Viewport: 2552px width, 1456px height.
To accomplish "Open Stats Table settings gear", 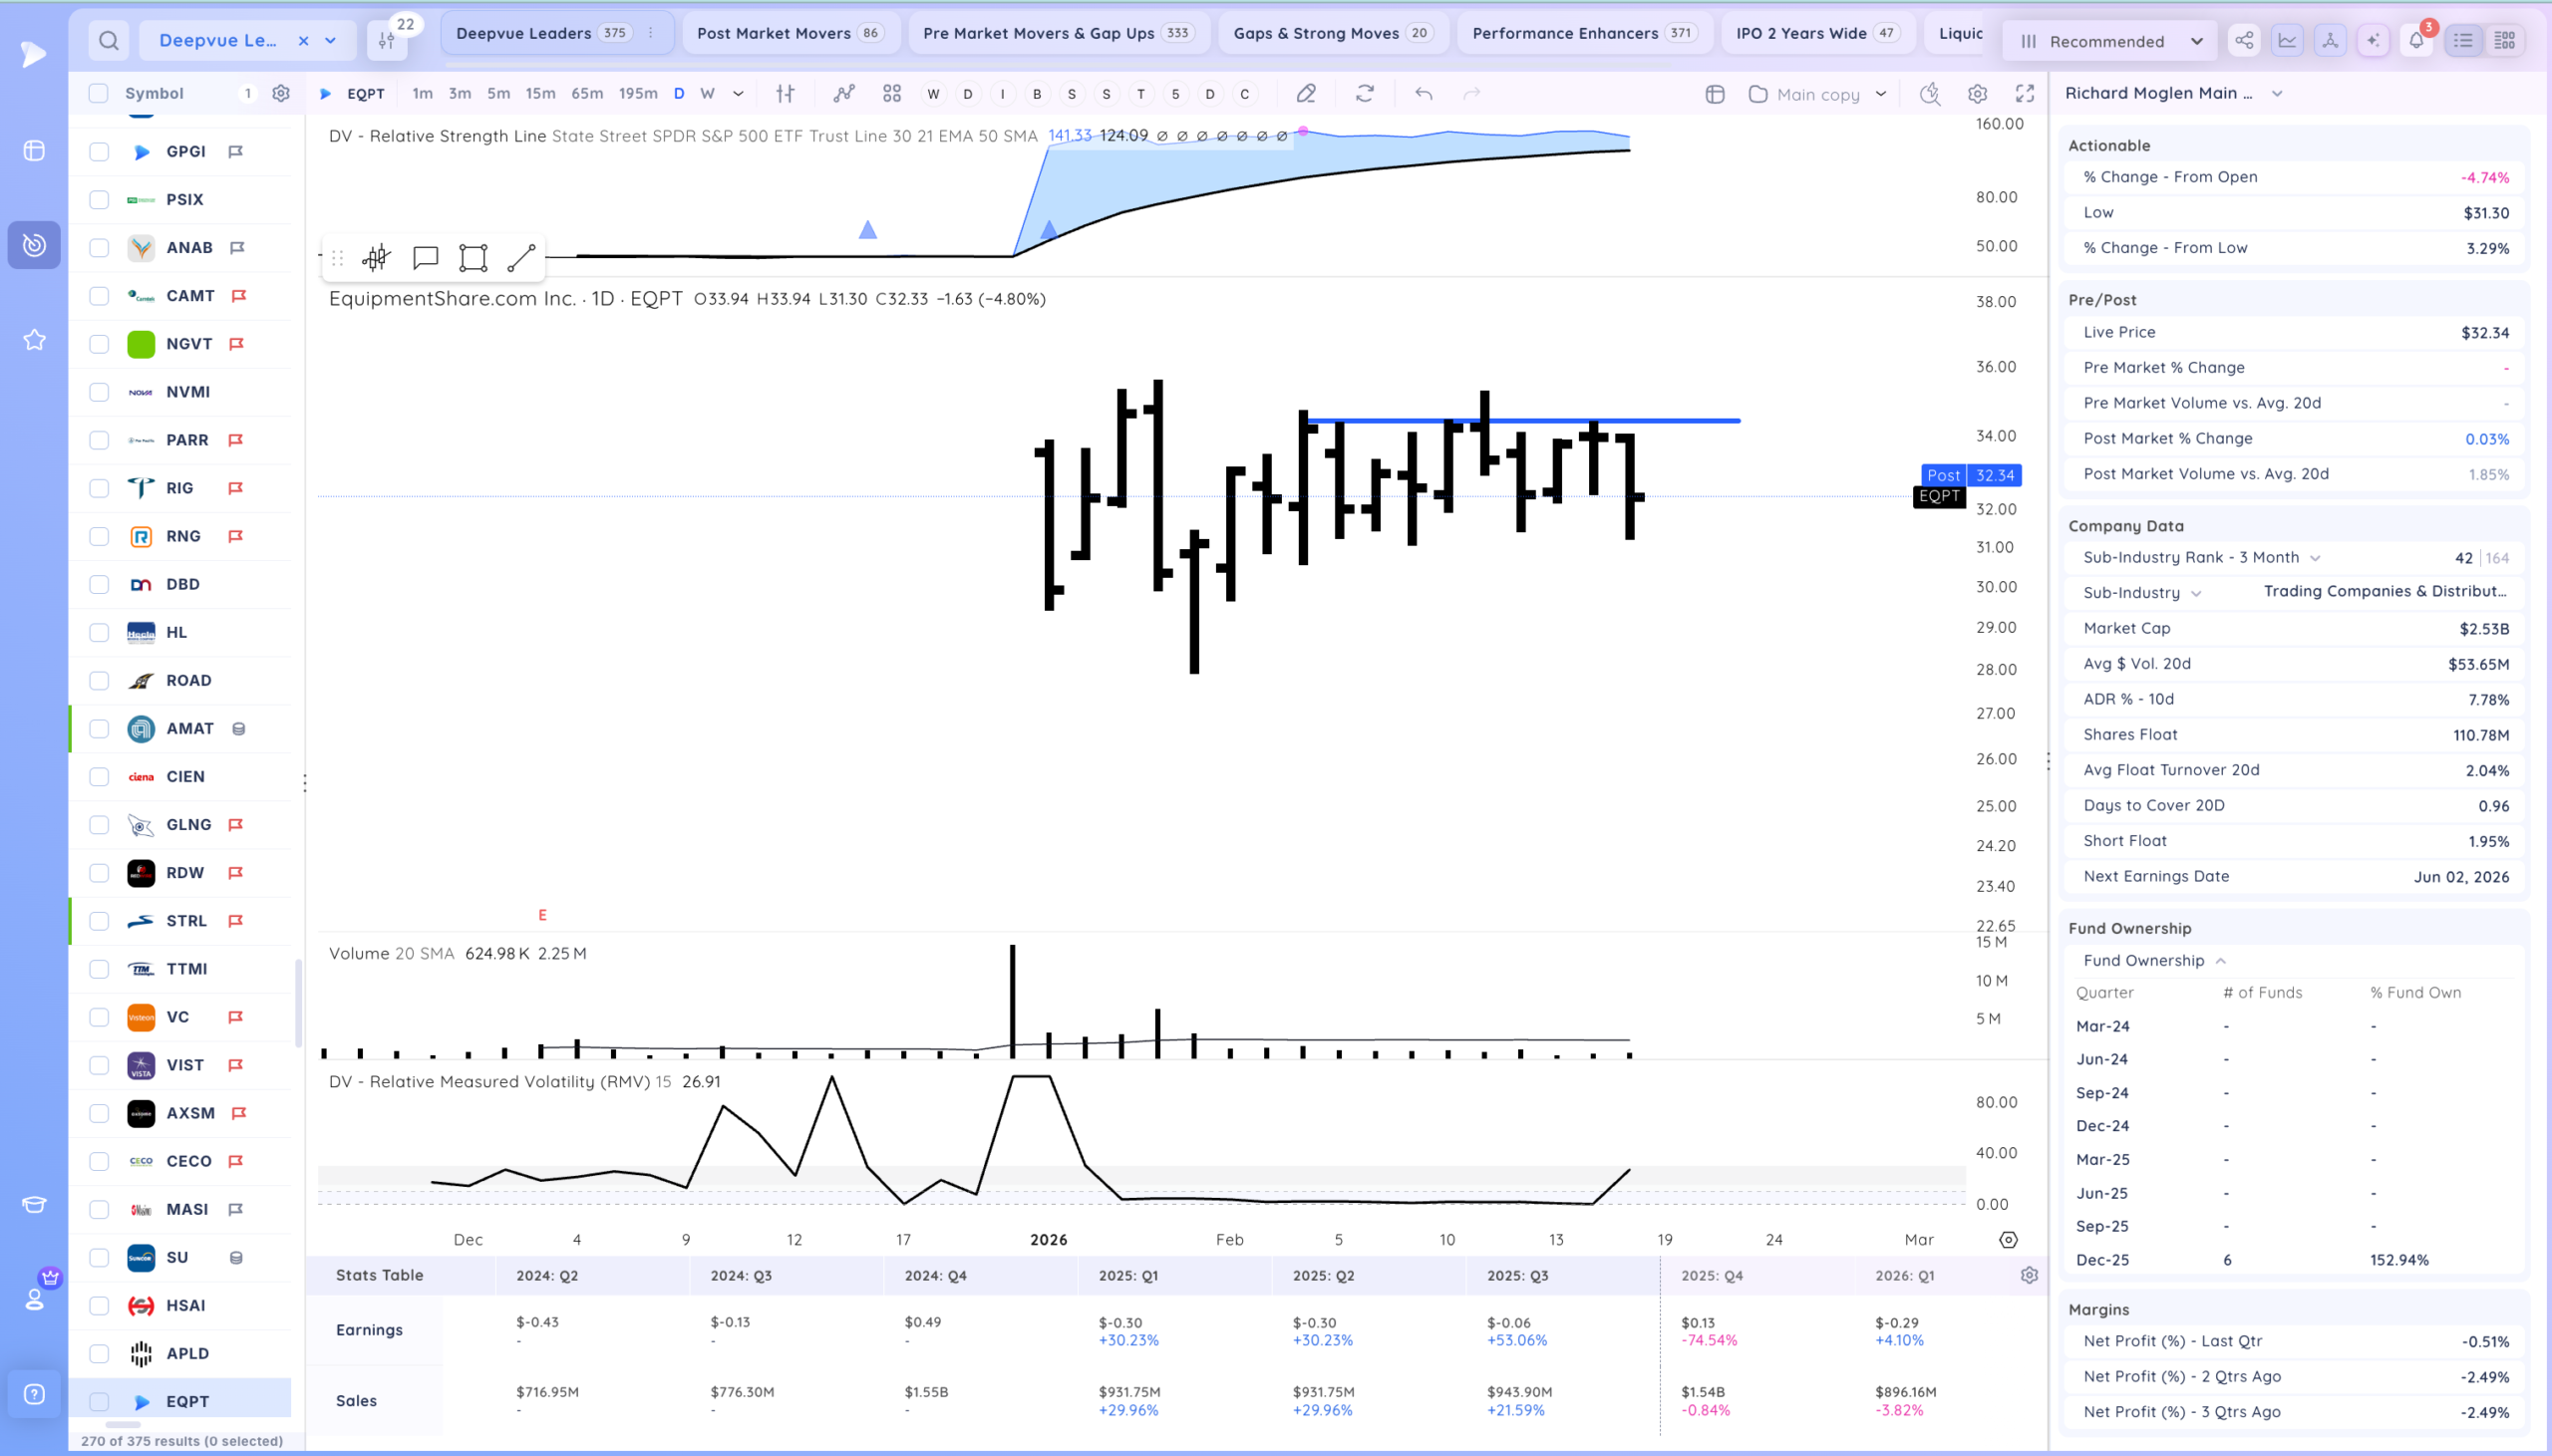I will (x=2029, y=1275).
